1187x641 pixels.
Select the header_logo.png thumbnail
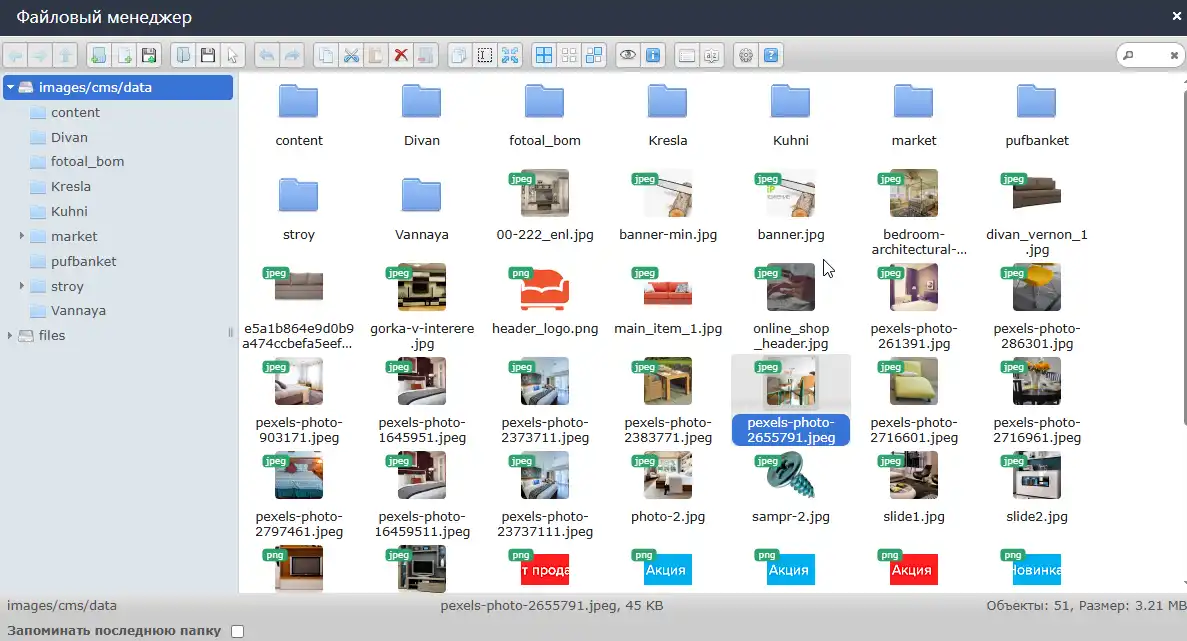pyautogui.click(x=545, y=289)
